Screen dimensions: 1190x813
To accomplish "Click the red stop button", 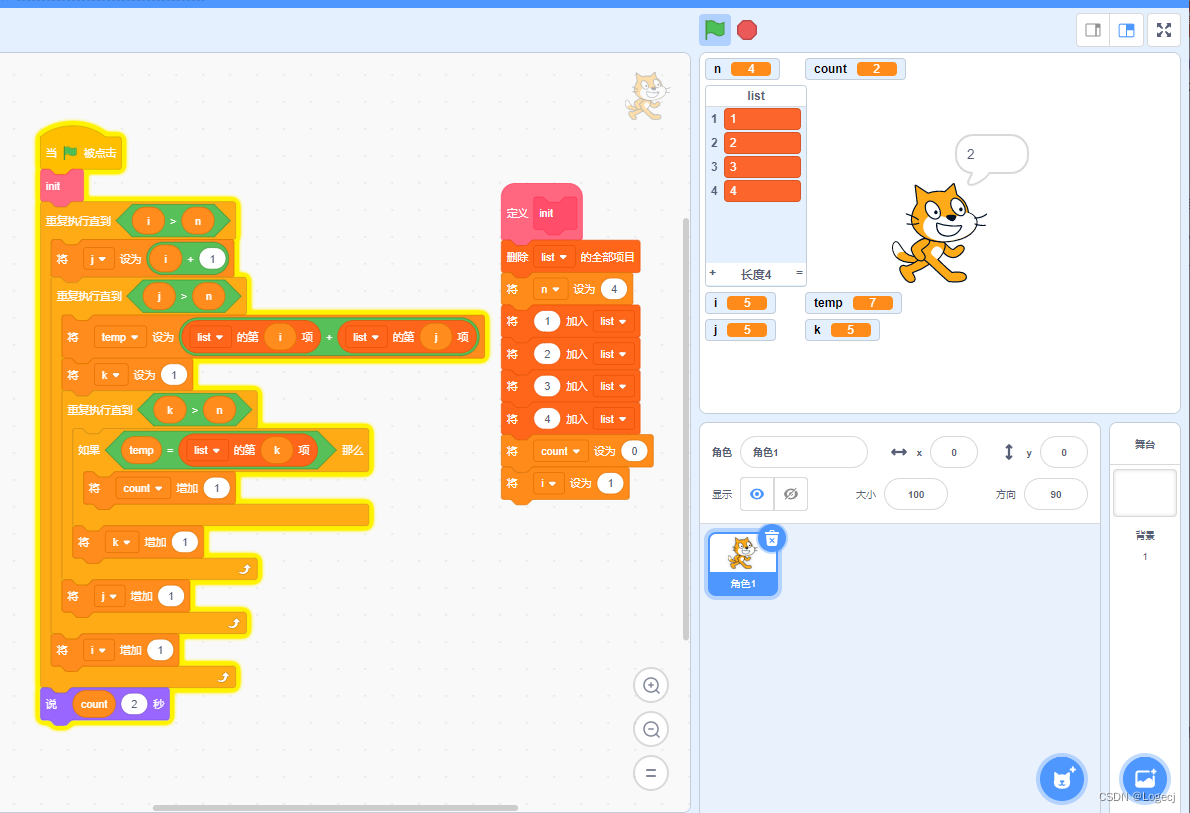I will coord(747,30).
